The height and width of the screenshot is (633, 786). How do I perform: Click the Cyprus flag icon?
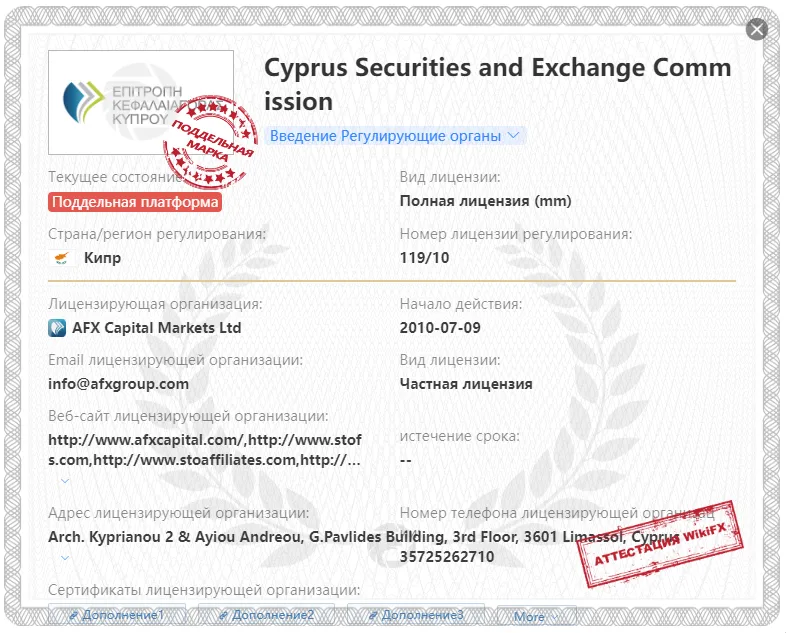pyautogui.click(x=62, y=258)
